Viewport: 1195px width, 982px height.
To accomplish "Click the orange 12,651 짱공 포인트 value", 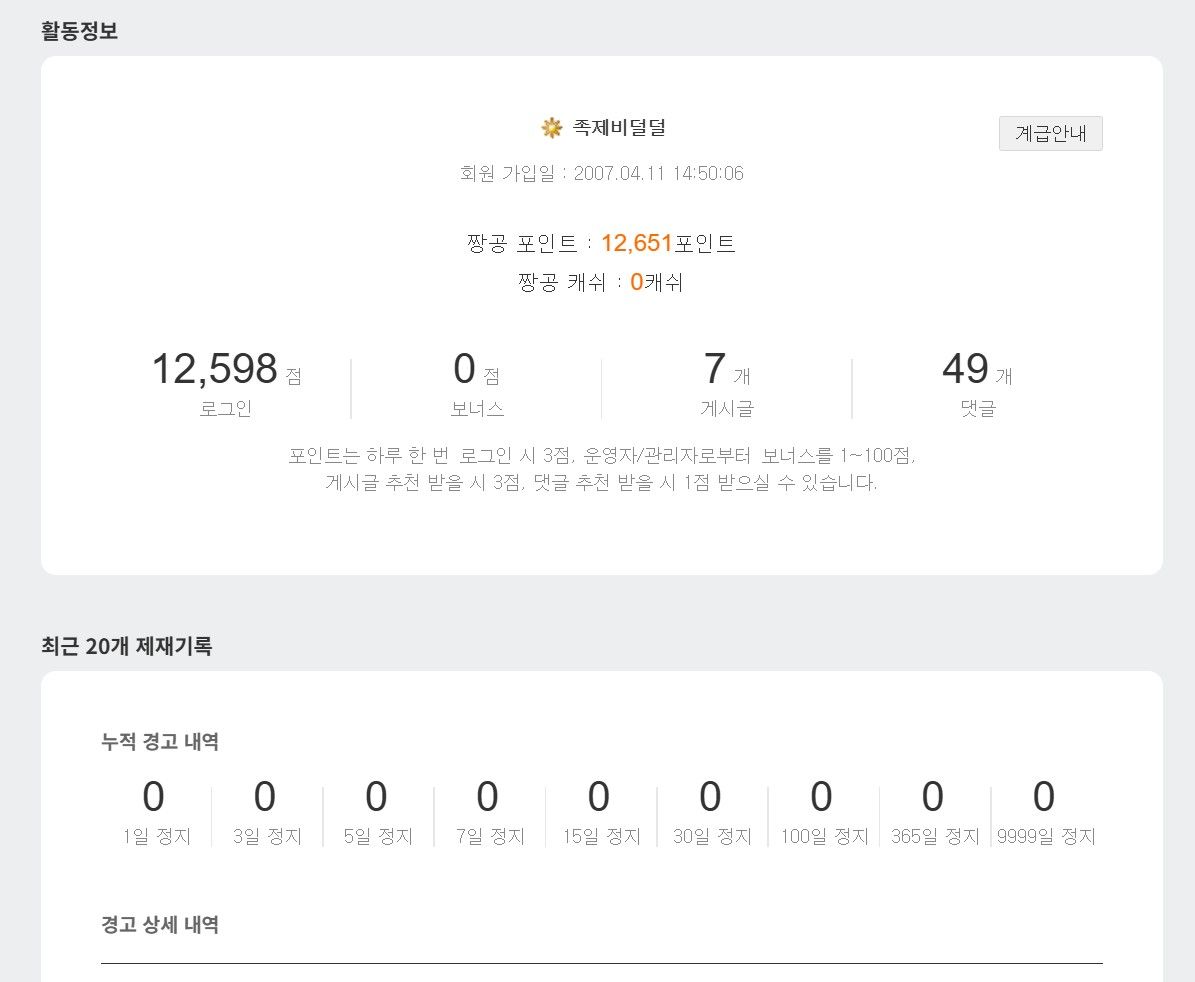I will coord(637,243).
